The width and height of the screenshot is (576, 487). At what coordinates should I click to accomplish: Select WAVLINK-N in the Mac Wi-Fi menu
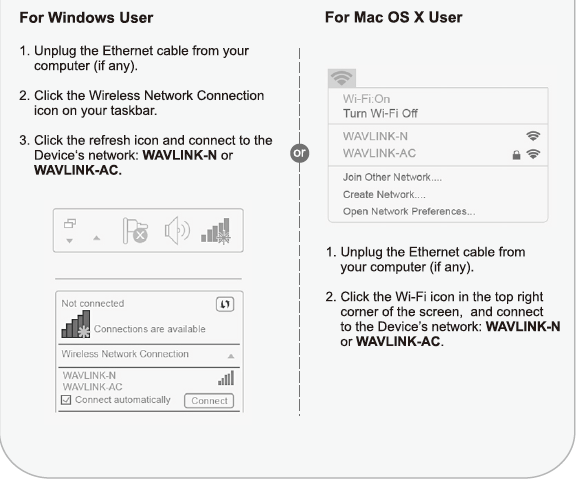pyautogui.click(x=375, y=136)
